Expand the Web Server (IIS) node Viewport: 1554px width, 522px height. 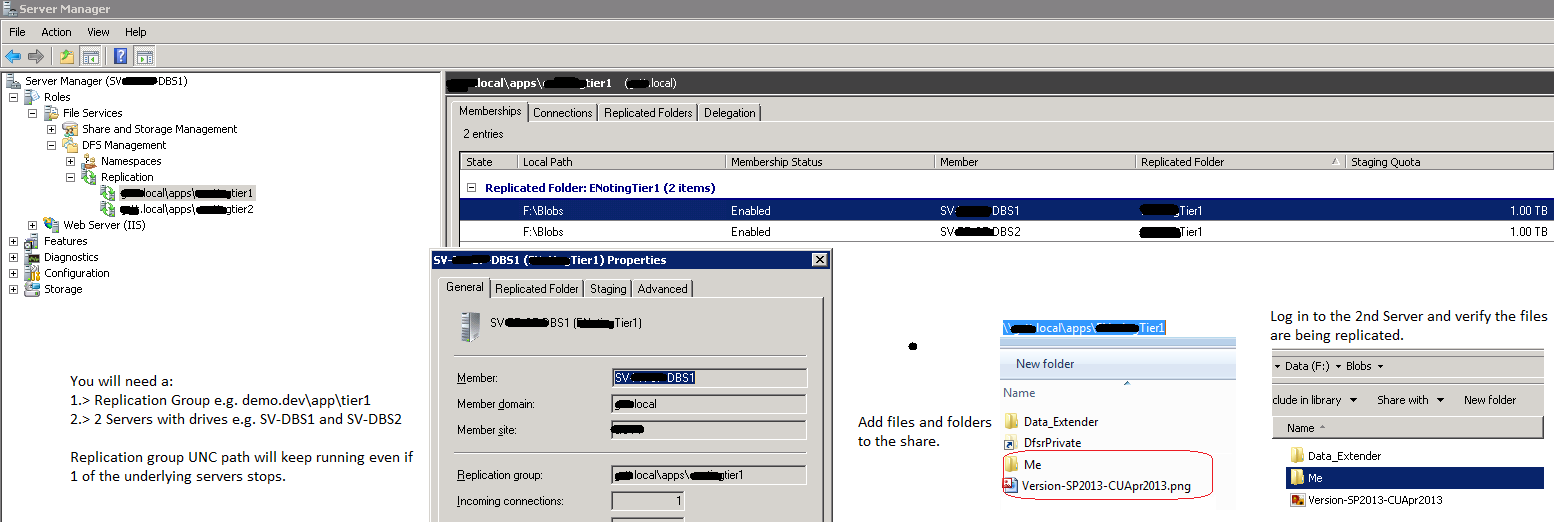32,225
